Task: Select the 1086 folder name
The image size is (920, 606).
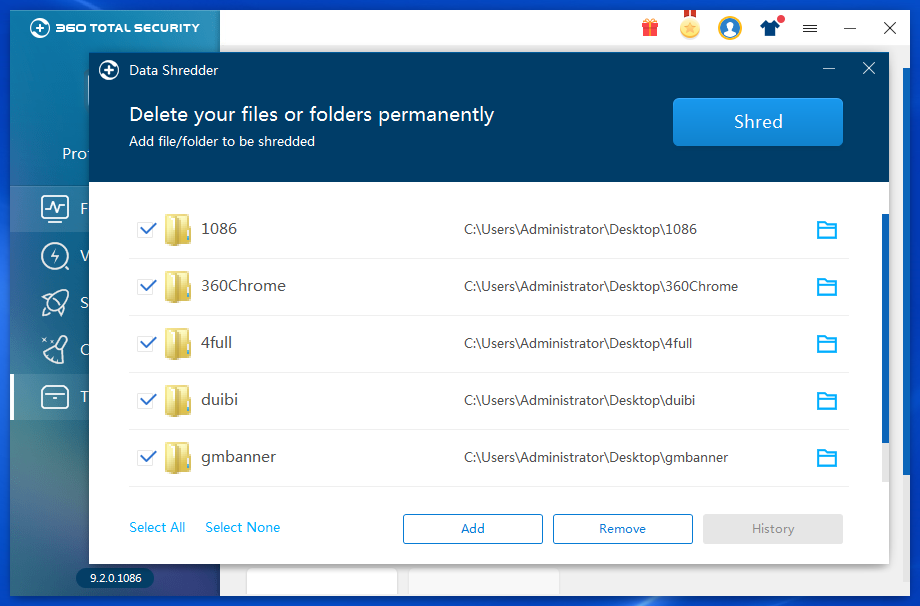Action: point(219,229)
